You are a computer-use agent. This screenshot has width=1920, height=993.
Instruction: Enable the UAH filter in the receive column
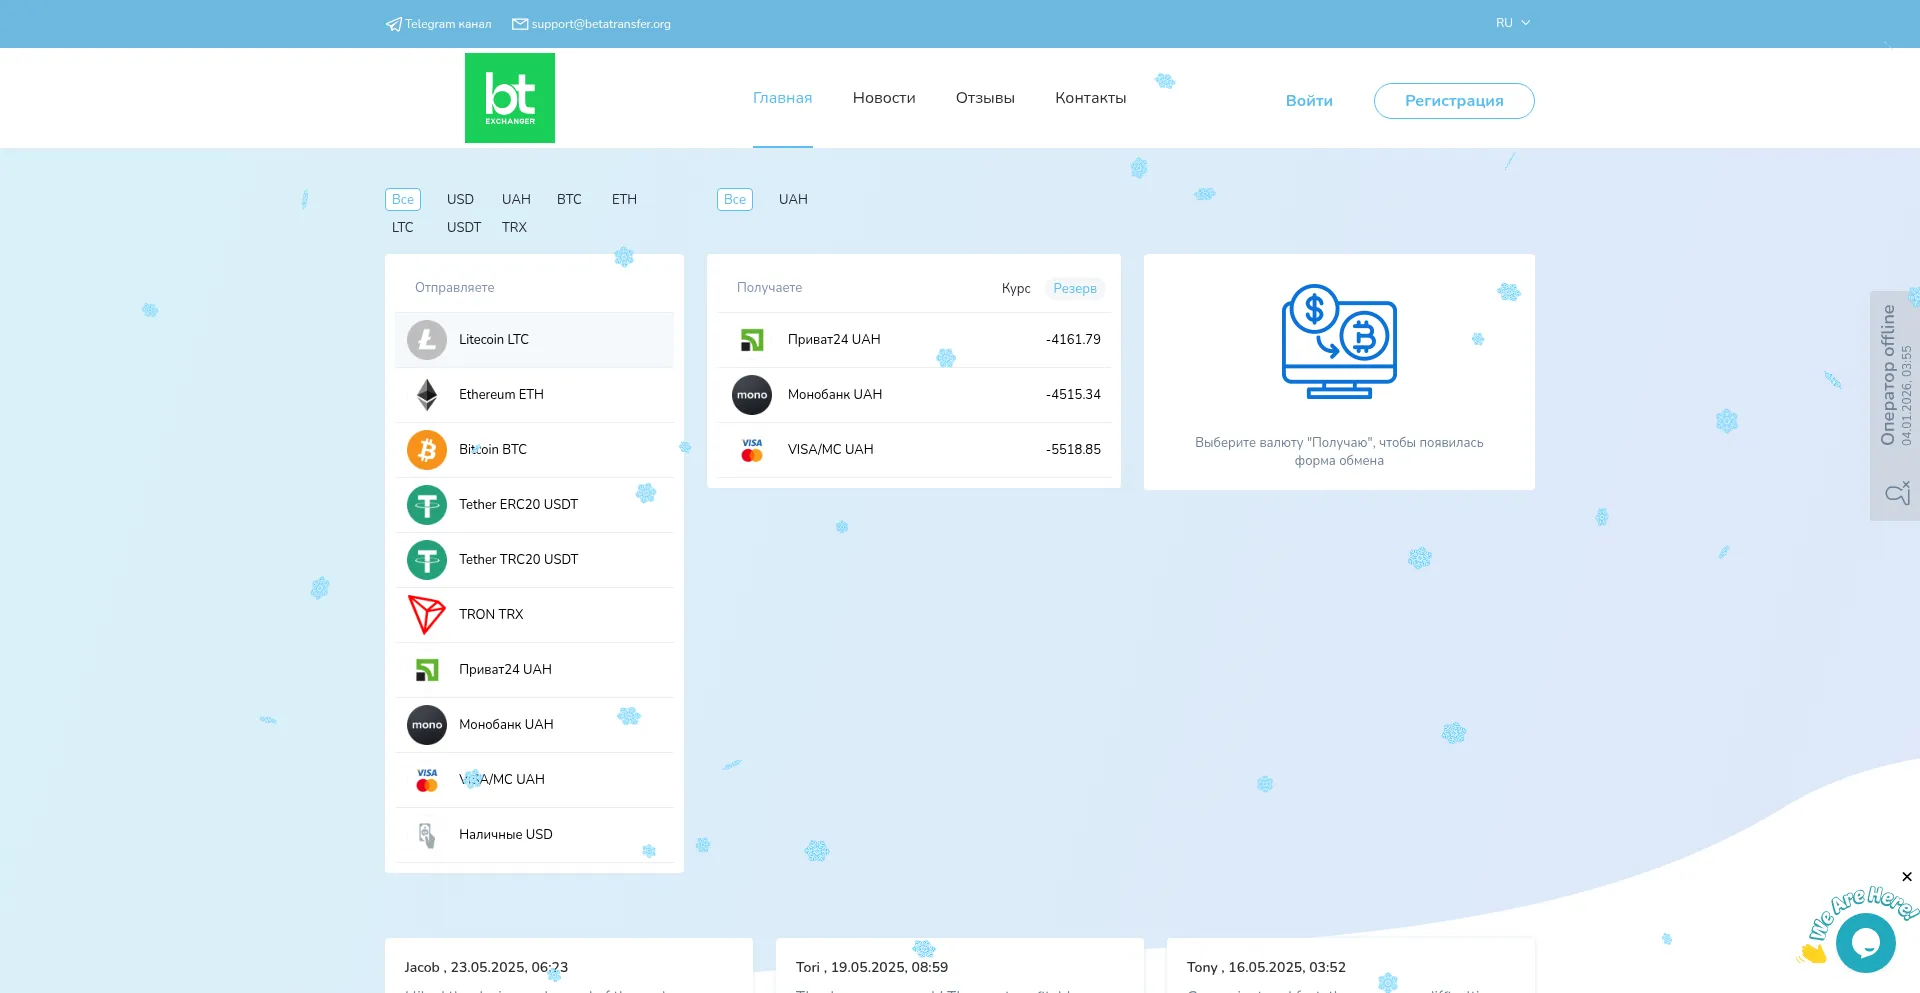coord(792,199)
